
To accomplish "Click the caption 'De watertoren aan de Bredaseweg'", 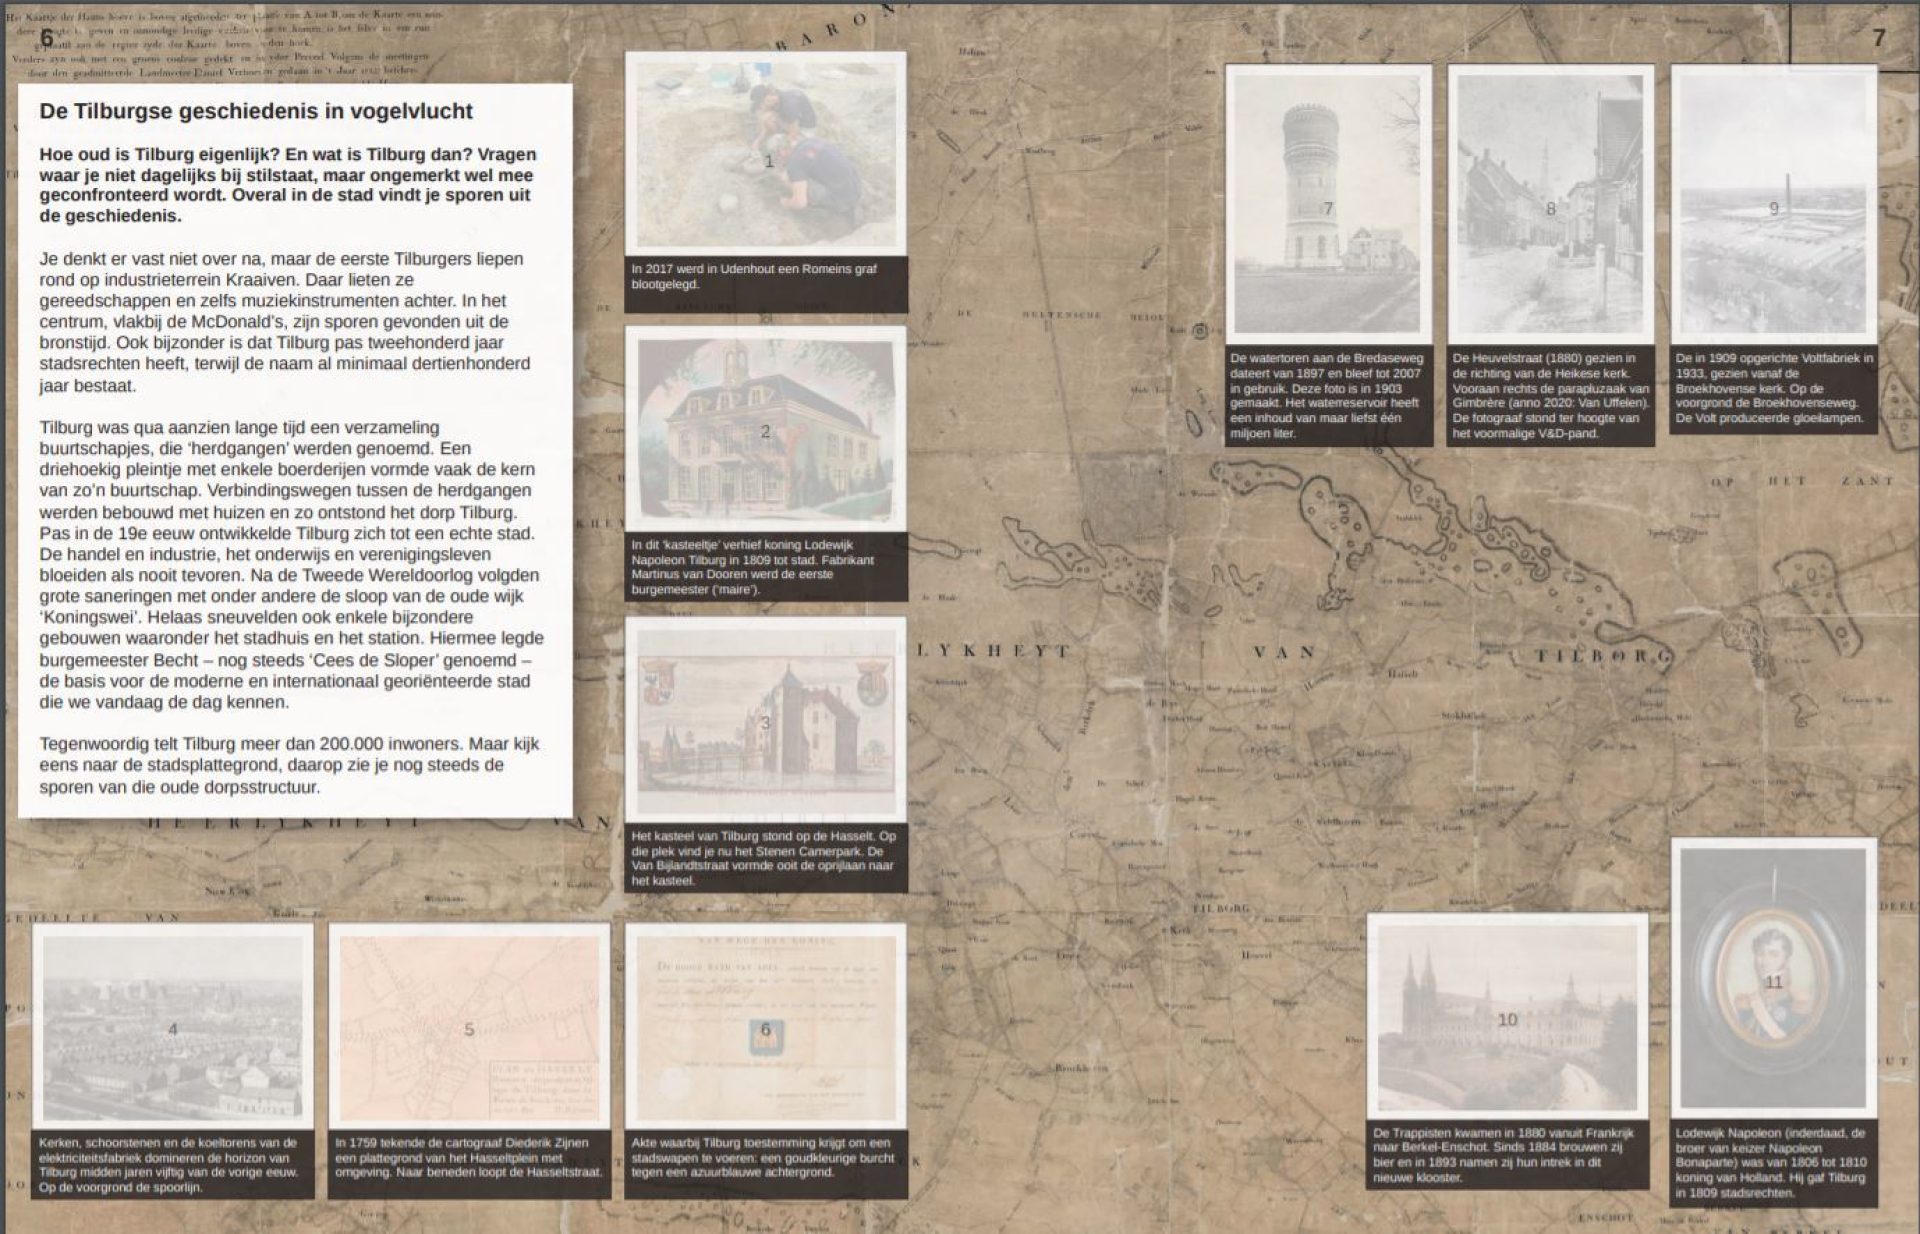I will point(1328,396).
